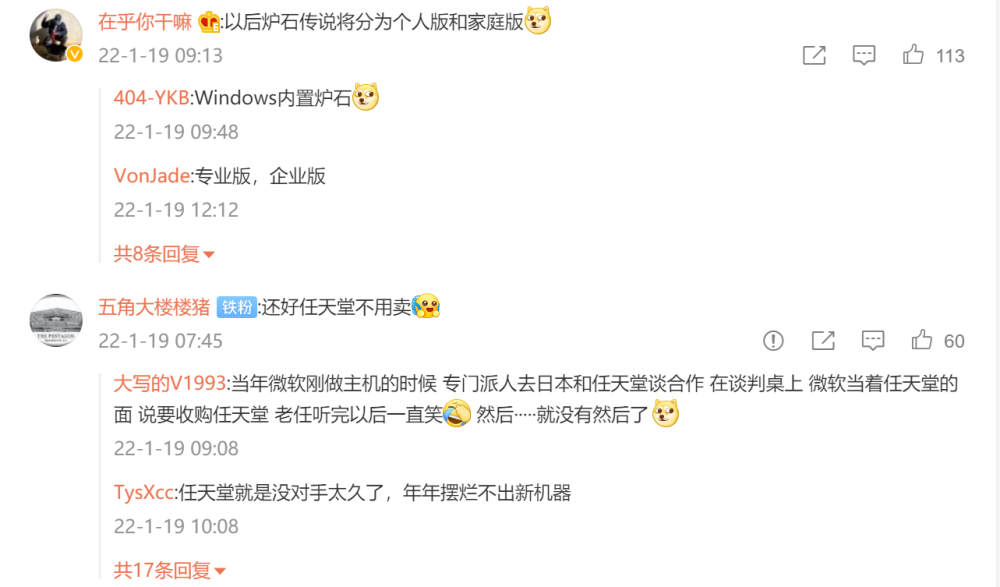Like 五角大楼楼猪's comment with 60 likes

click(922, 340)
